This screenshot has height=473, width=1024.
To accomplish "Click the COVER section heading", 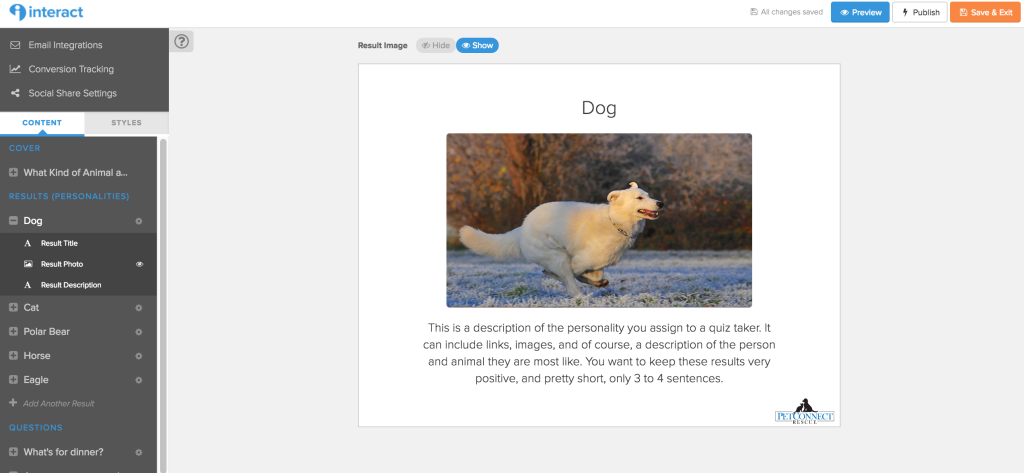I will 24,148.
